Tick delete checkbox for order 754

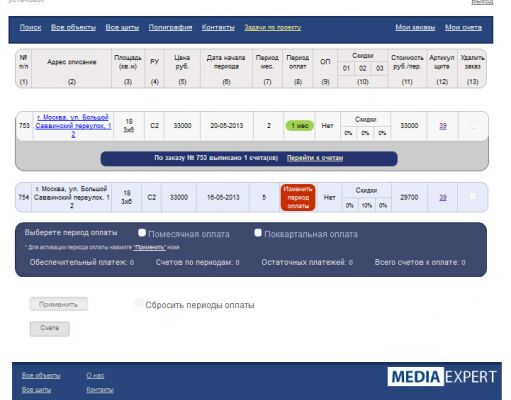pos(473,196)
